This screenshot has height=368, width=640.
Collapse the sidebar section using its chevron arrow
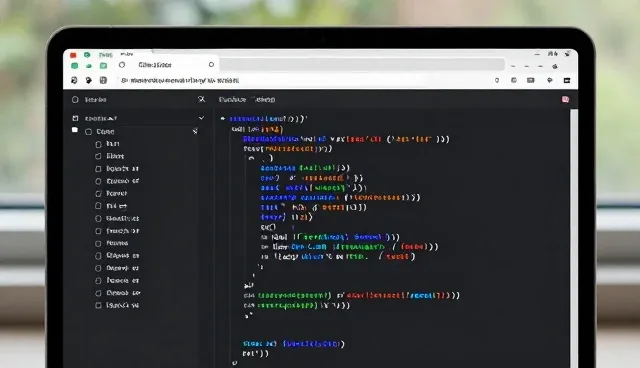coord(201,118)
